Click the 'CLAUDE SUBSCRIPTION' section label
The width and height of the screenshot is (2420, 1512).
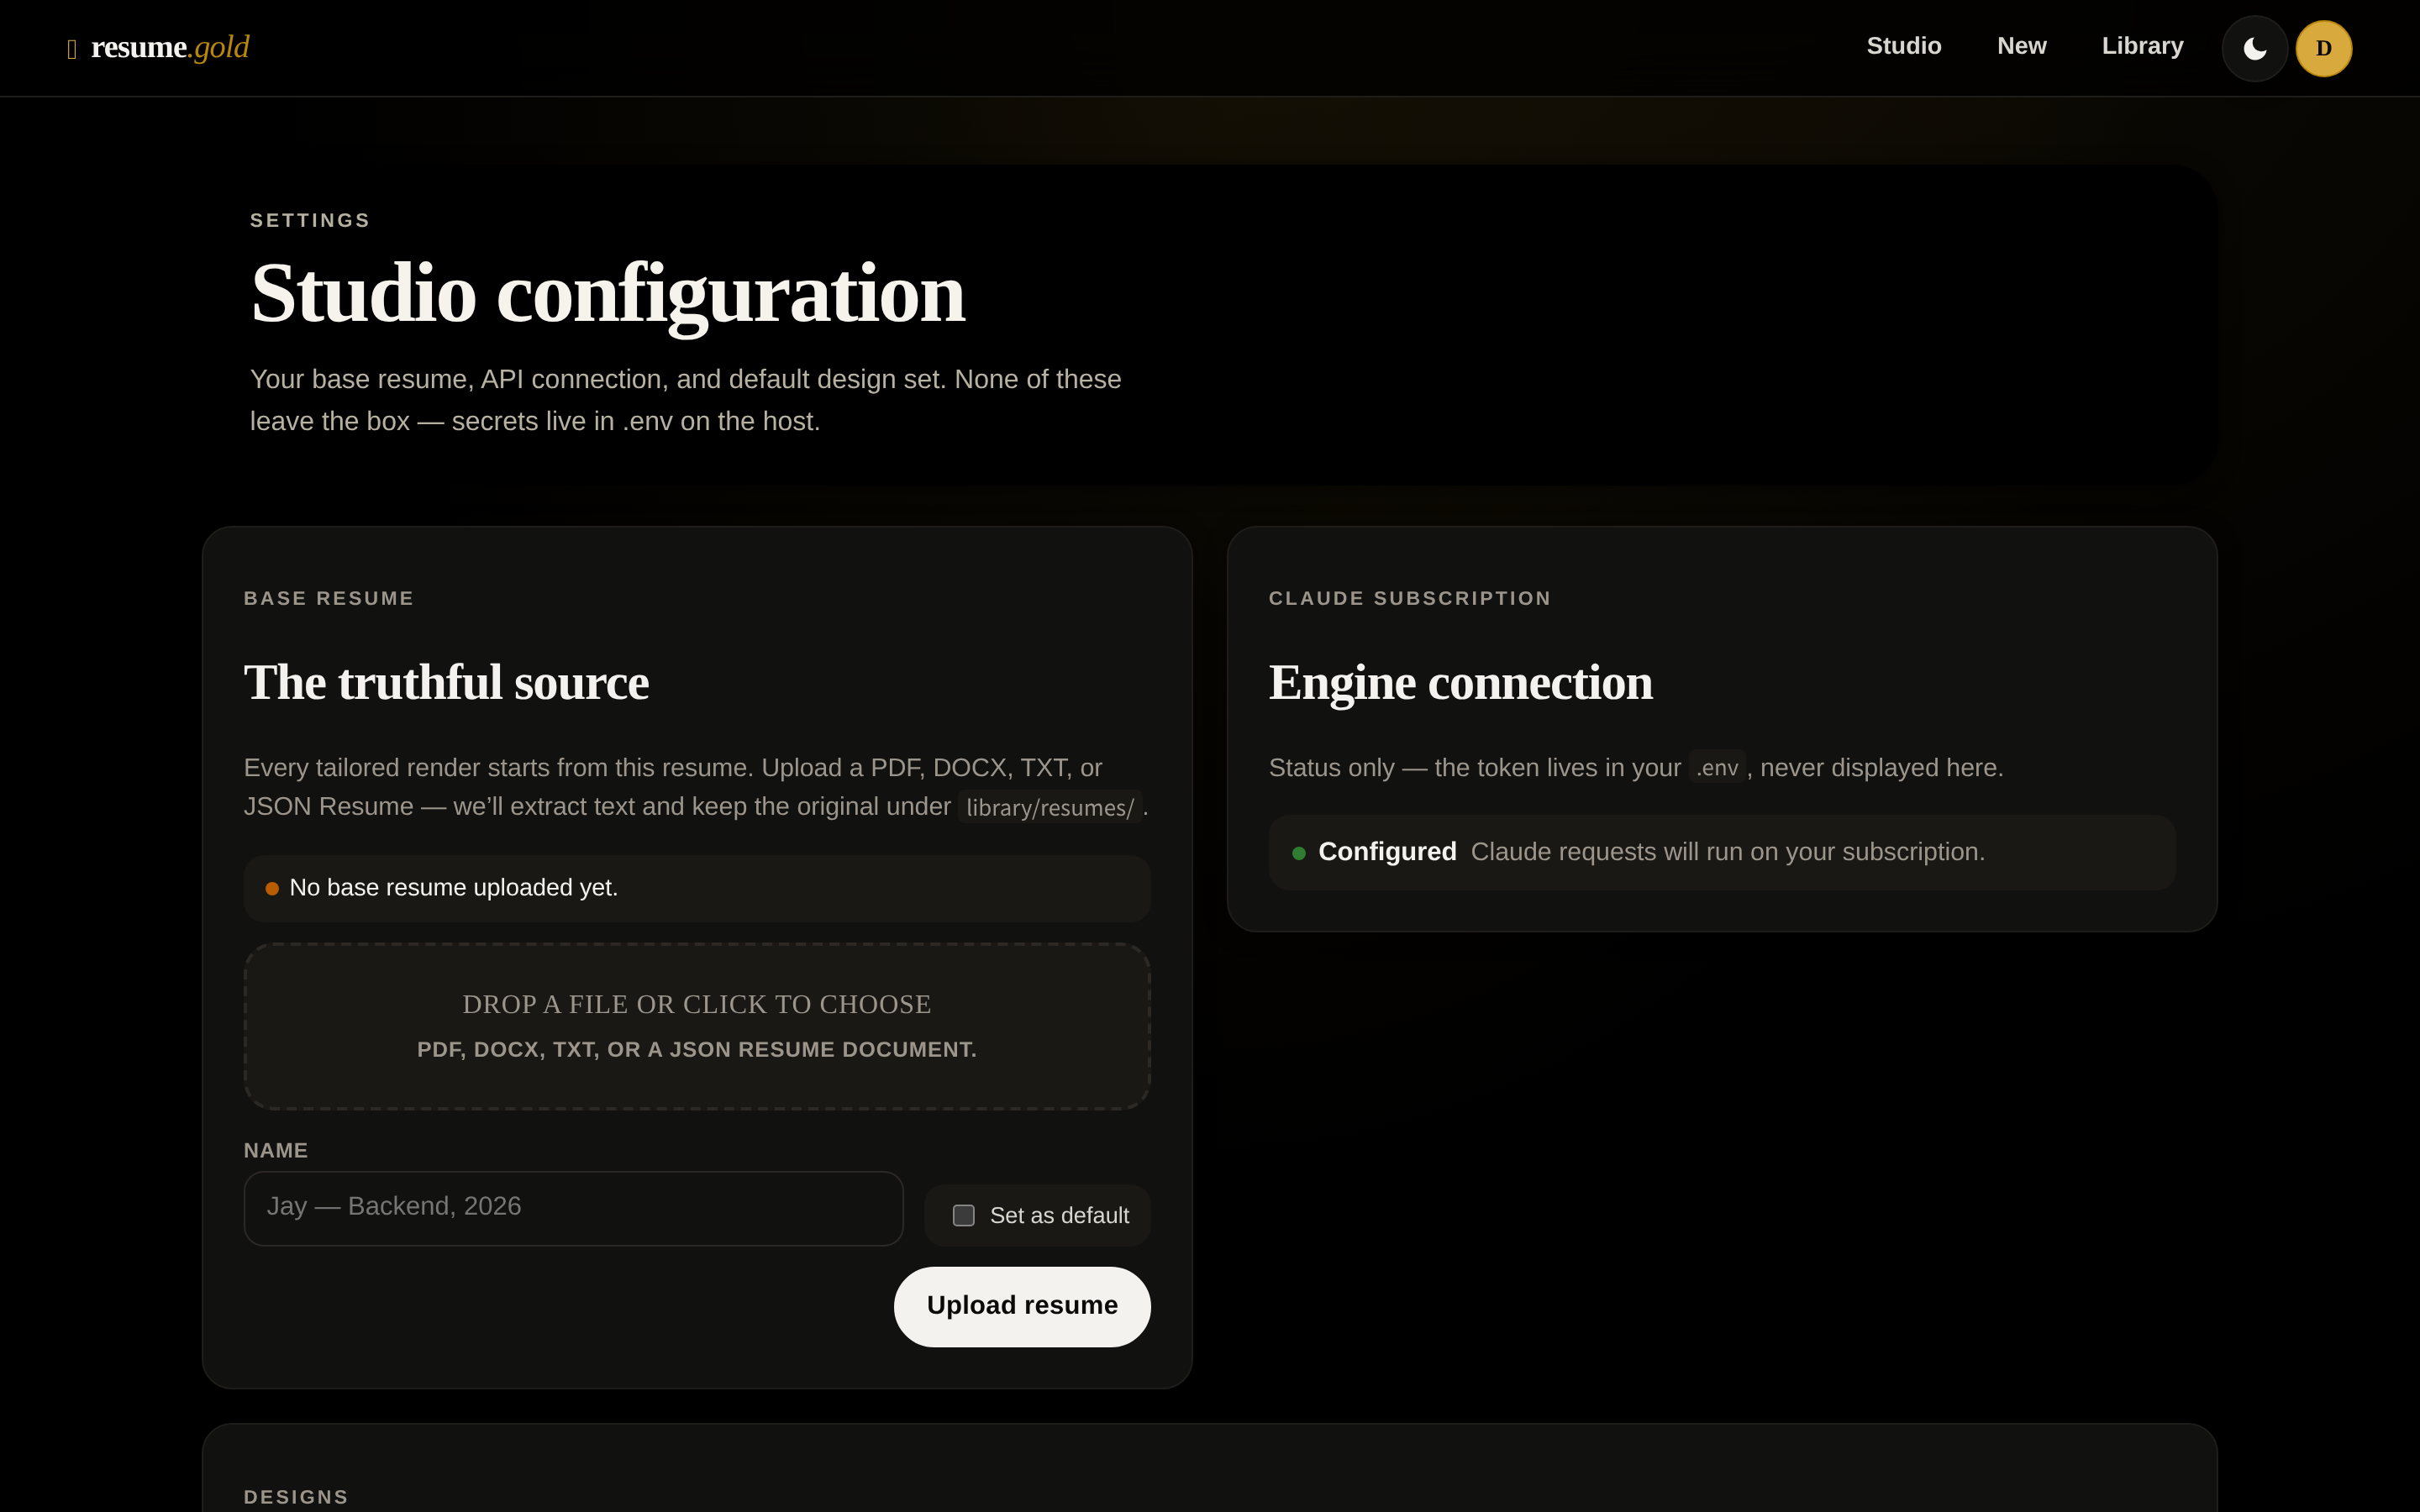coord(1410,598)
